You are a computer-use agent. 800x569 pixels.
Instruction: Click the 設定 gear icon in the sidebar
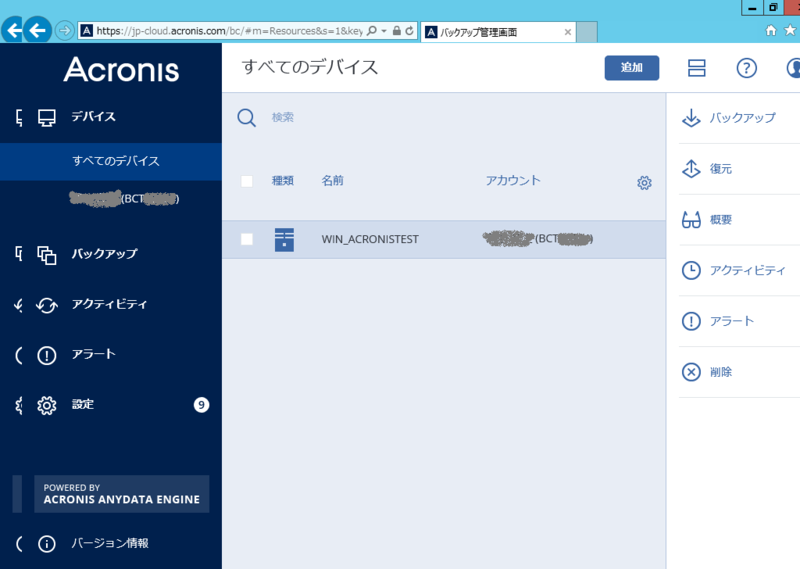(46, 405)
